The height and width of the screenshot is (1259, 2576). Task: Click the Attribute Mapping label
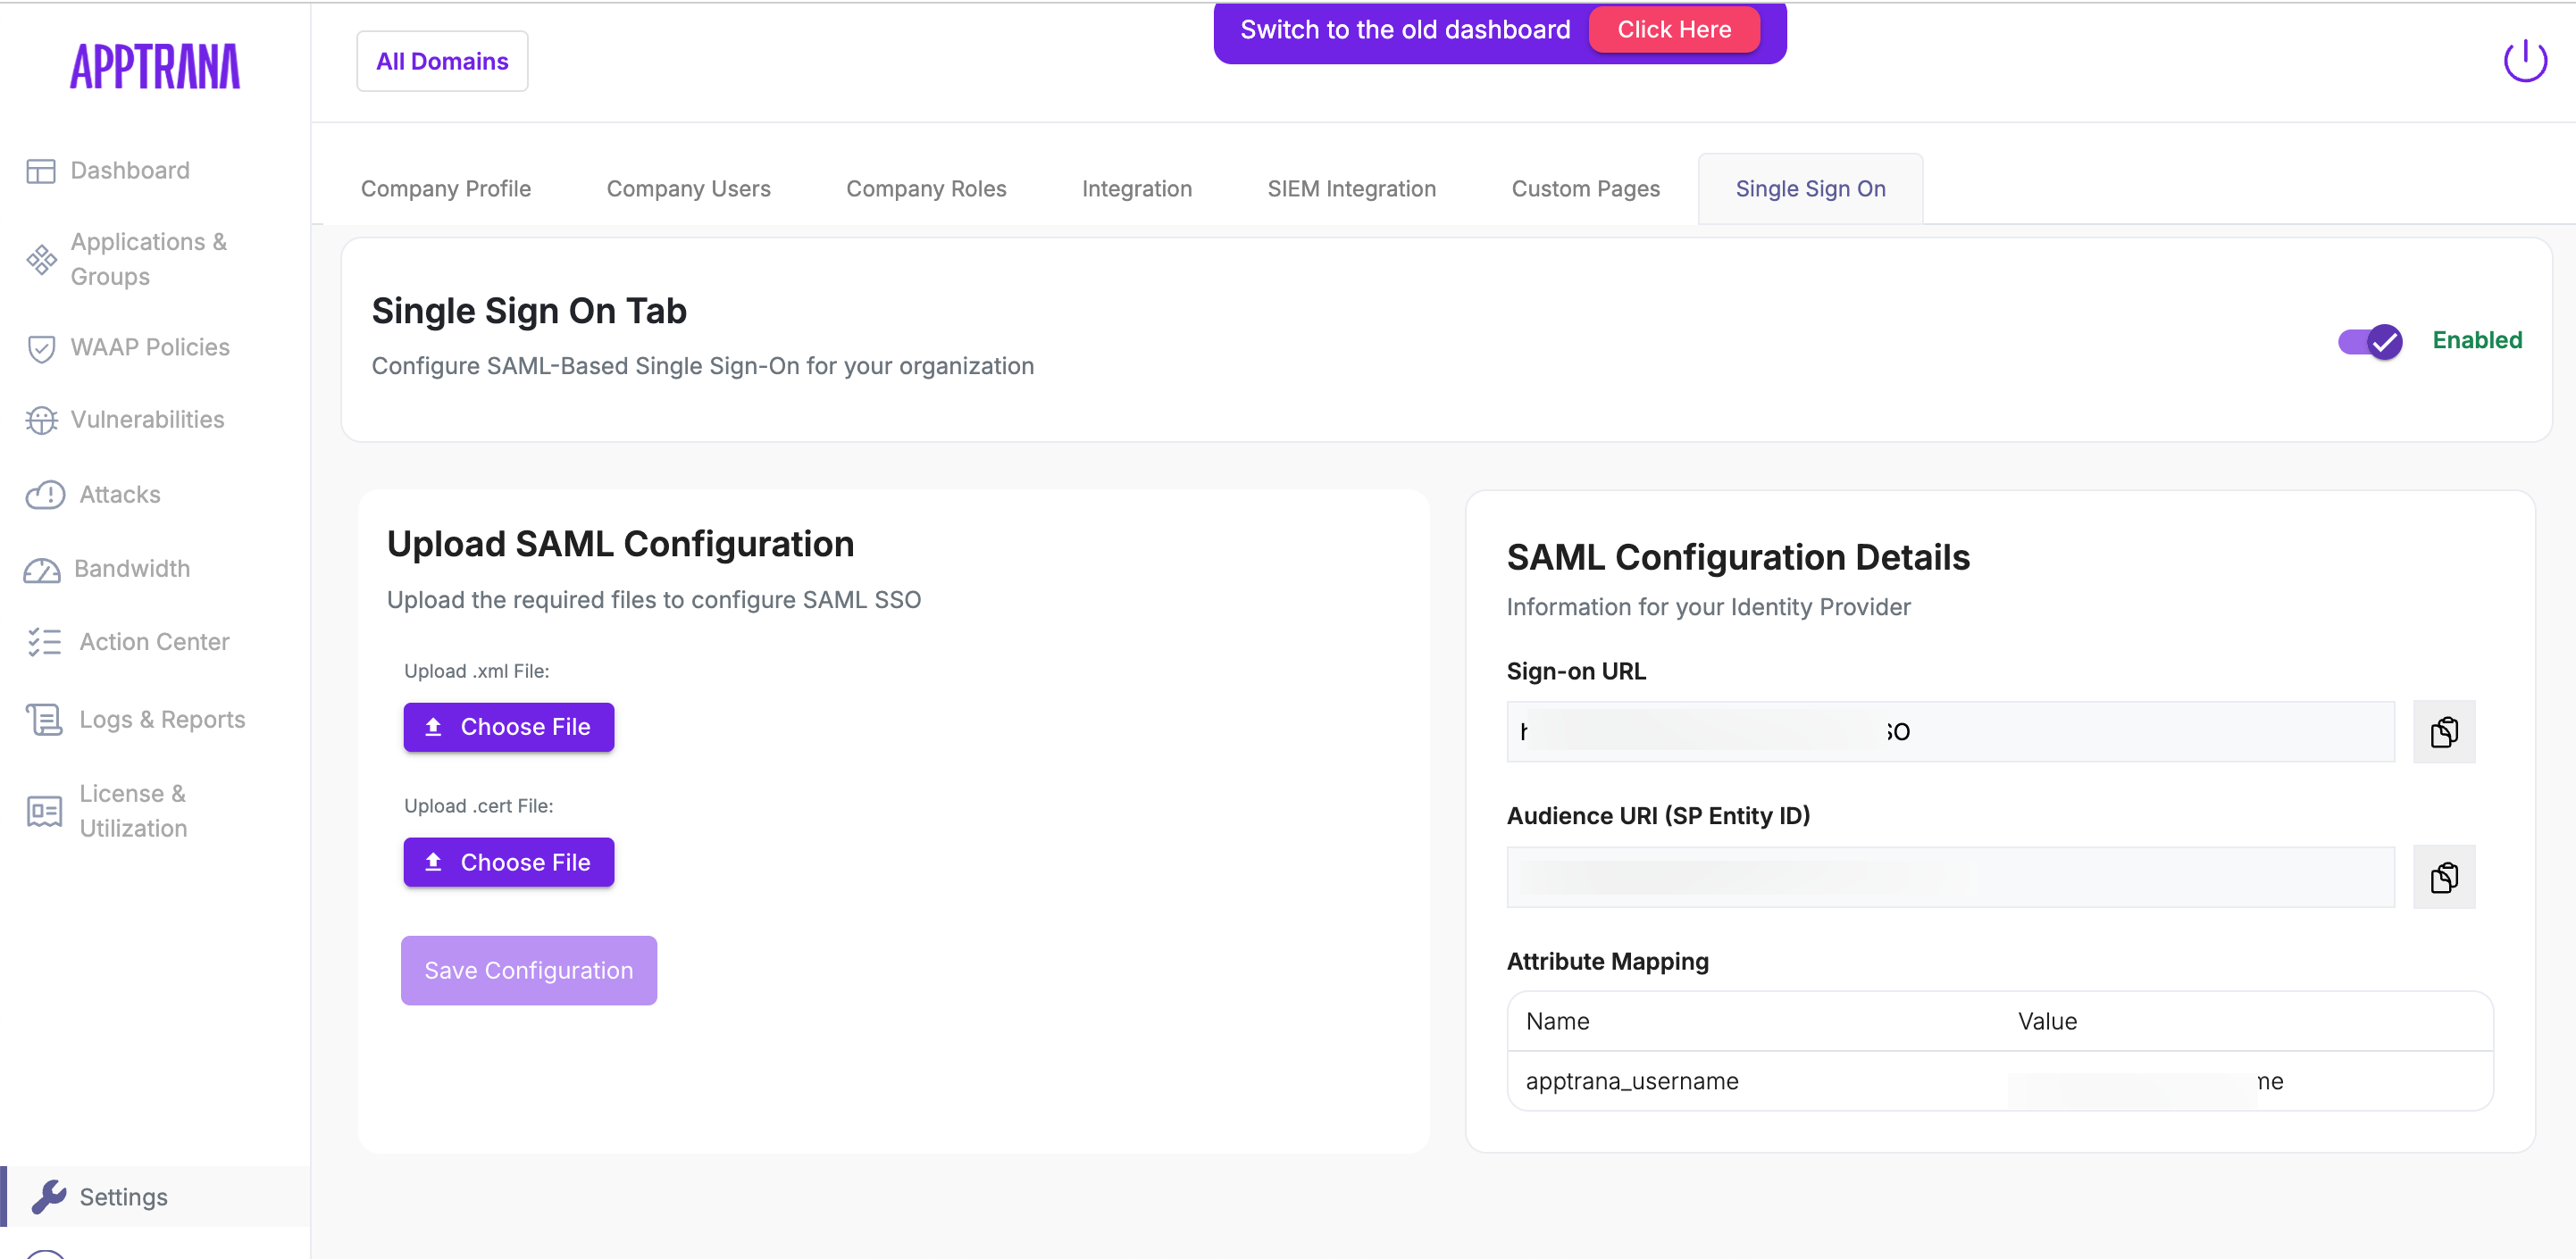tap(1607, 961)
